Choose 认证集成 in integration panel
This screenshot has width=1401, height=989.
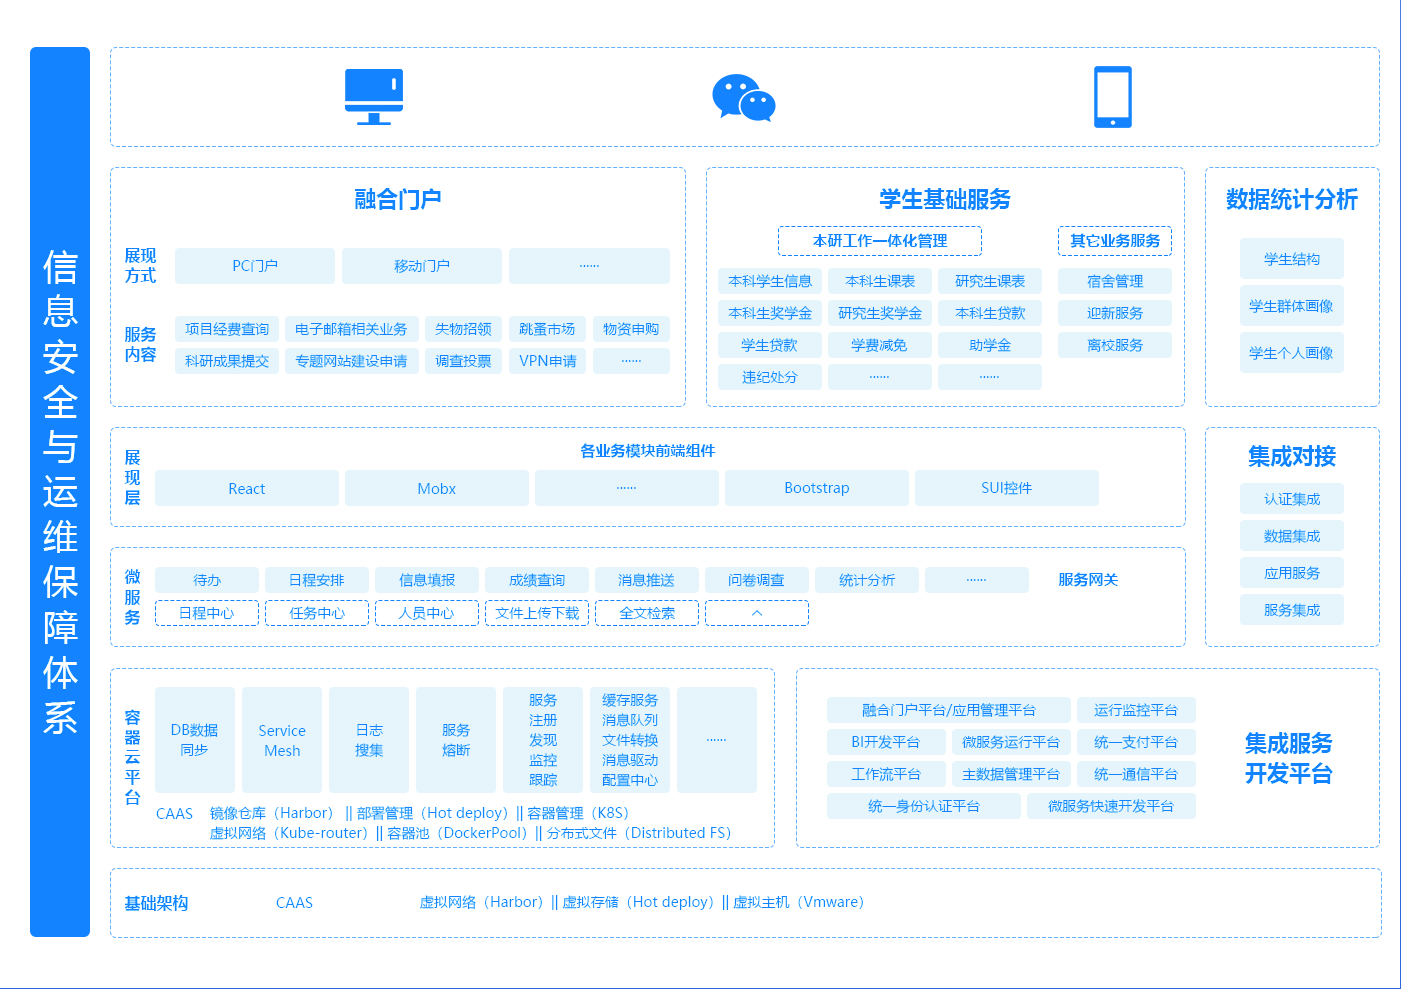click(x=1291, y=499)
